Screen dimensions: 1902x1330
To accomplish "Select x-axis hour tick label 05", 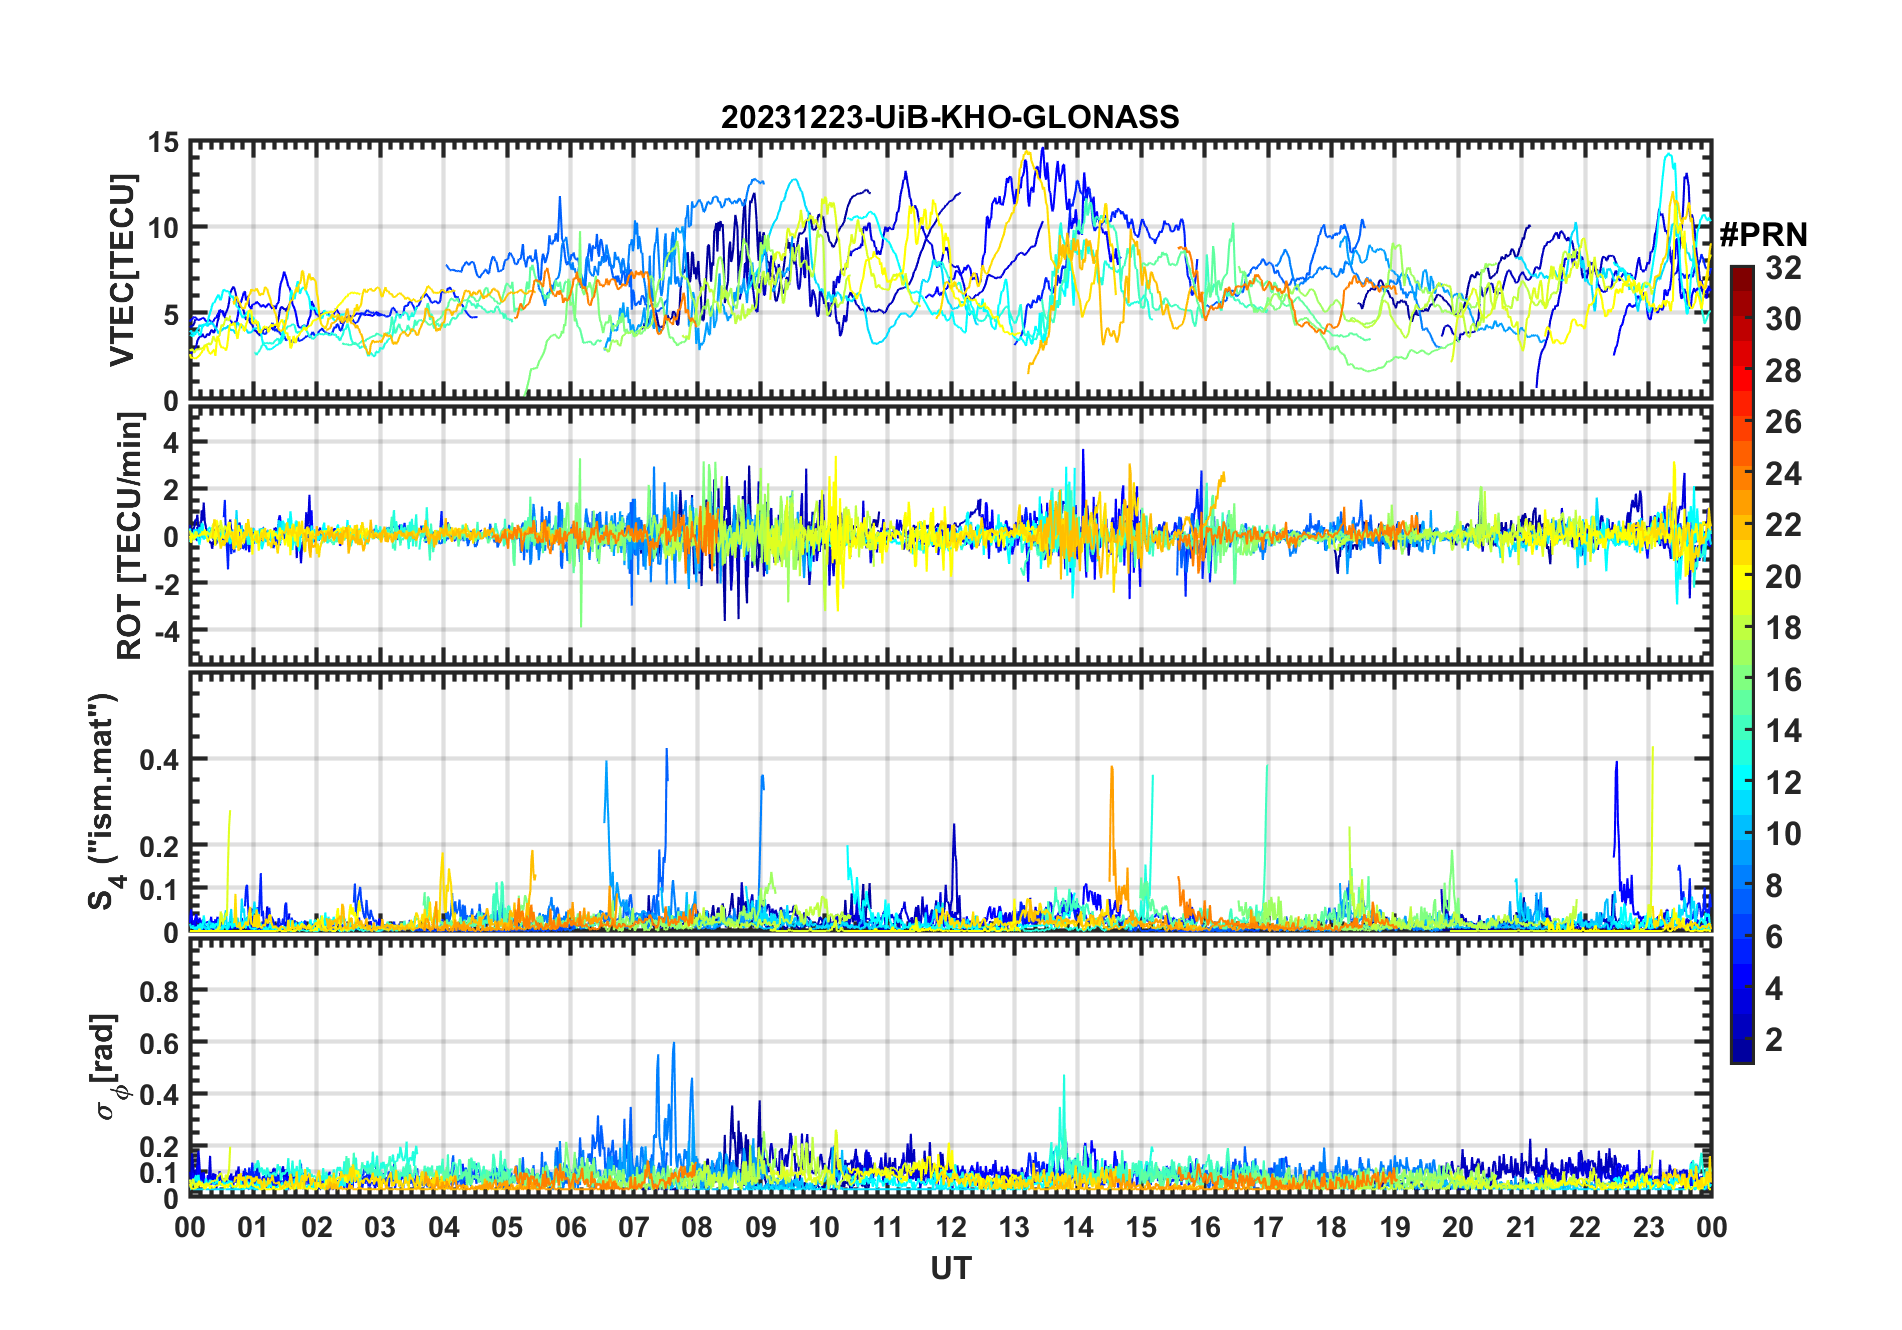I will pos(507,1227).
